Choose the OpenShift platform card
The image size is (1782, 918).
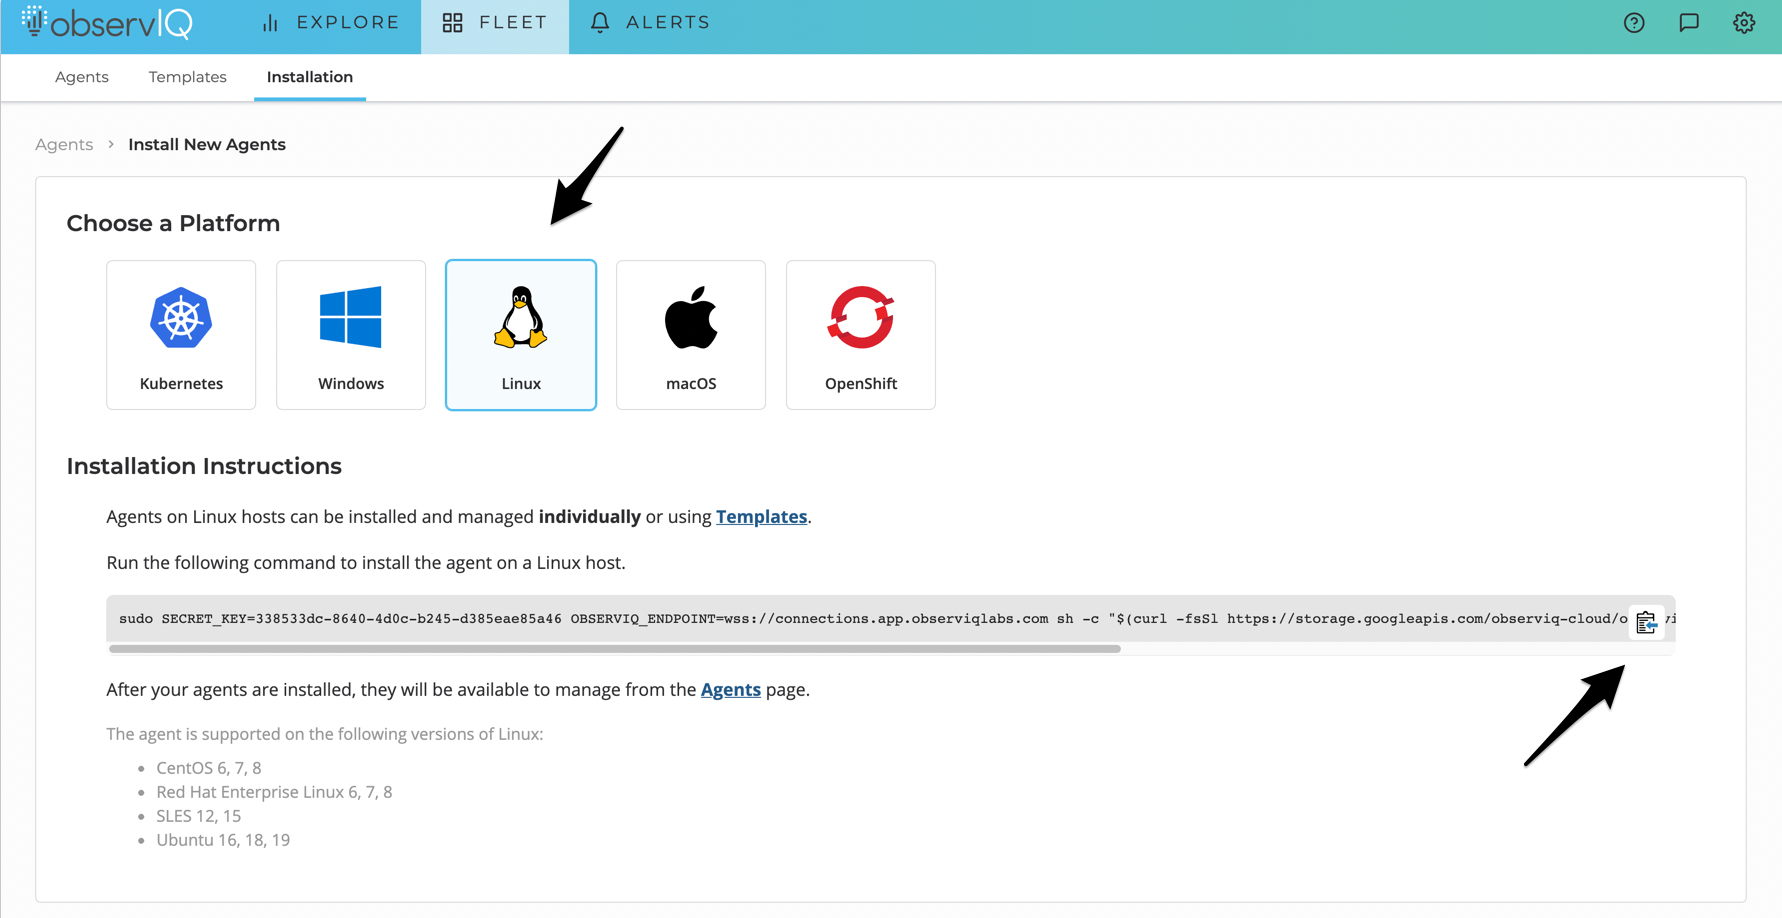pos(861,335)
